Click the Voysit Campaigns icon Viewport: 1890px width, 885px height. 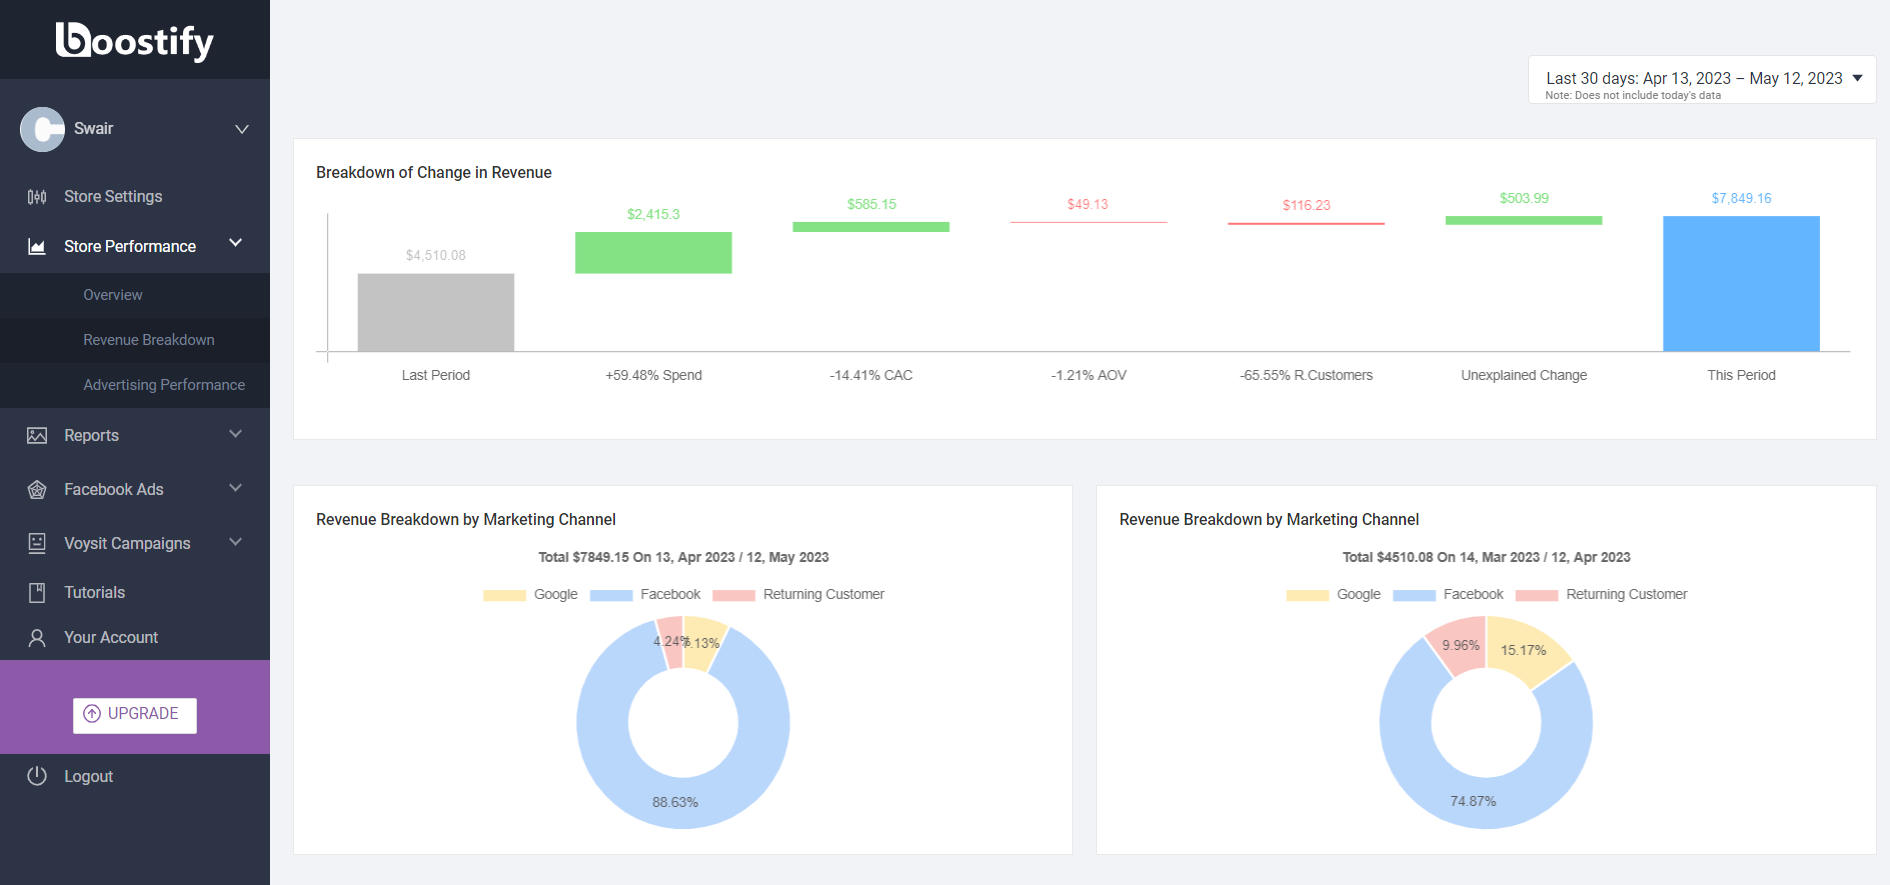point(37,543)
